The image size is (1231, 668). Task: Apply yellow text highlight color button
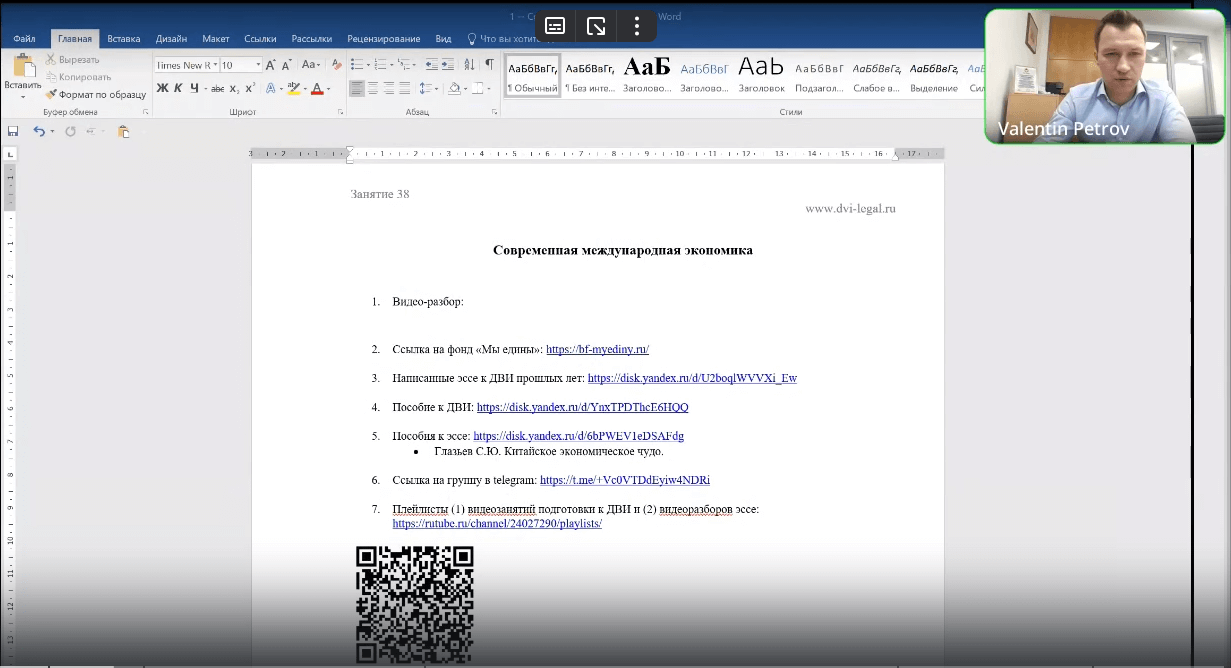coord(292,88)
